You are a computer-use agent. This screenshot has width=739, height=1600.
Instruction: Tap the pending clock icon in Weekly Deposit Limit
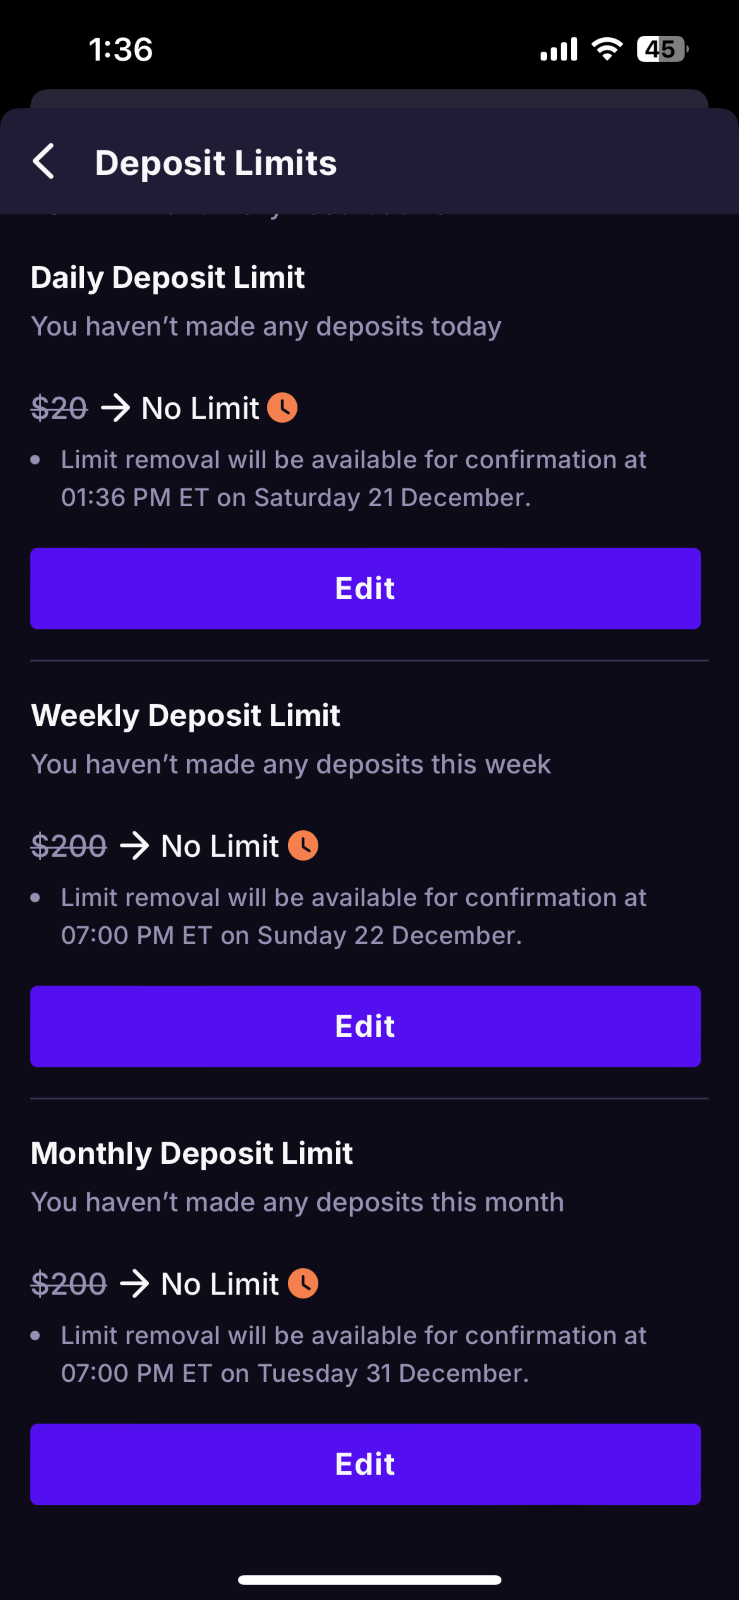point(303,846)
